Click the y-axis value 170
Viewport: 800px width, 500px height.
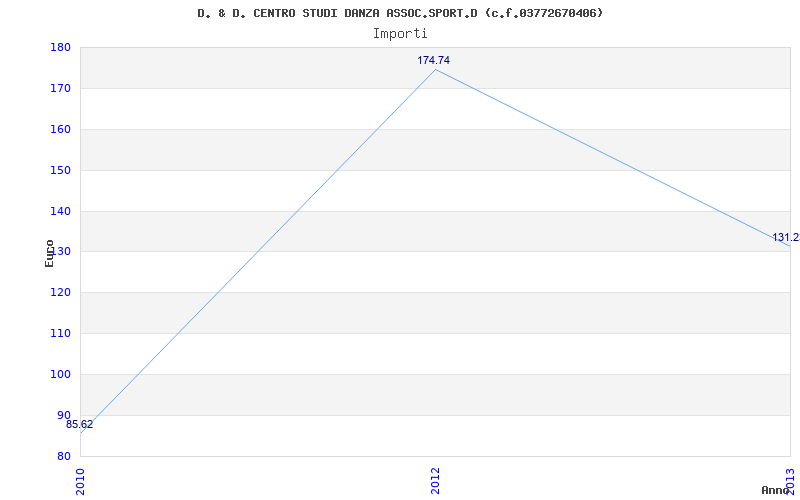click(x=60, y=88)
